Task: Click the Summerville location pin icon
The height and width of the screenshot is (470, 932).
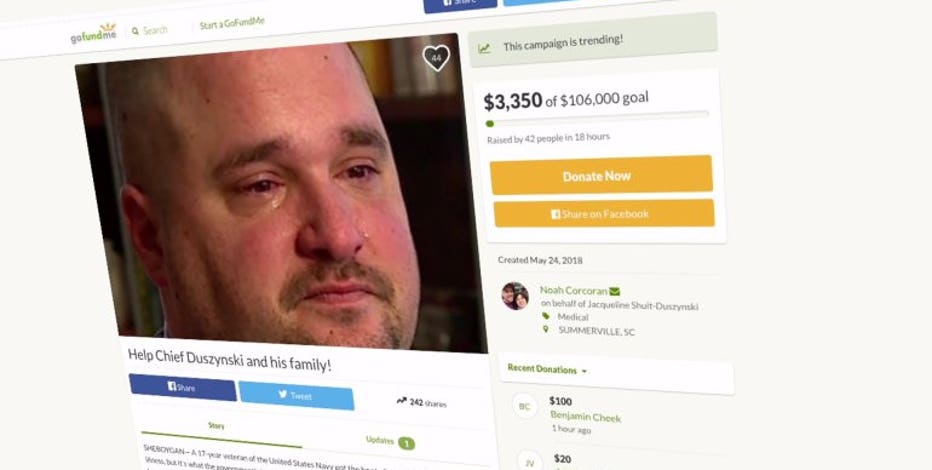Action: point(546,329)
